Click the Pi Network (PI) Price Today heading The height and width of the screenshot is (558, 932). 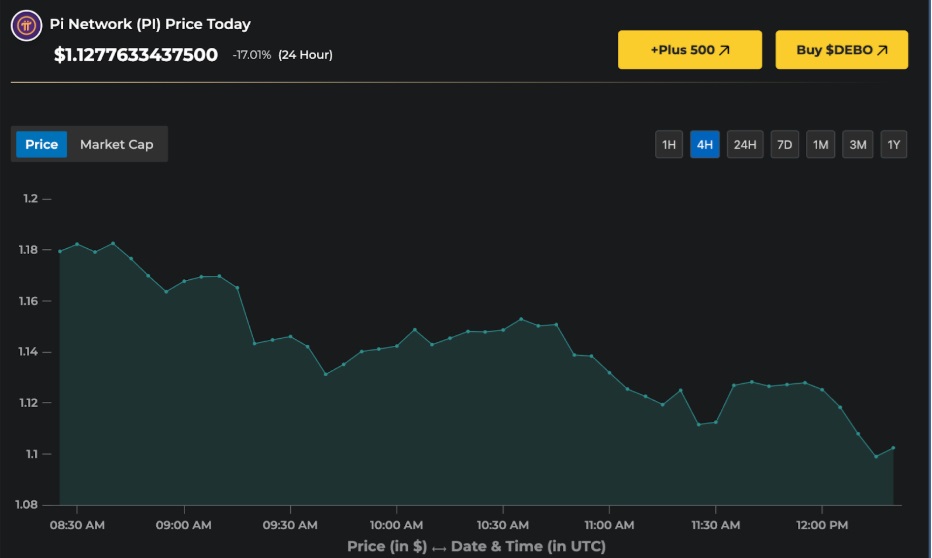150,24
